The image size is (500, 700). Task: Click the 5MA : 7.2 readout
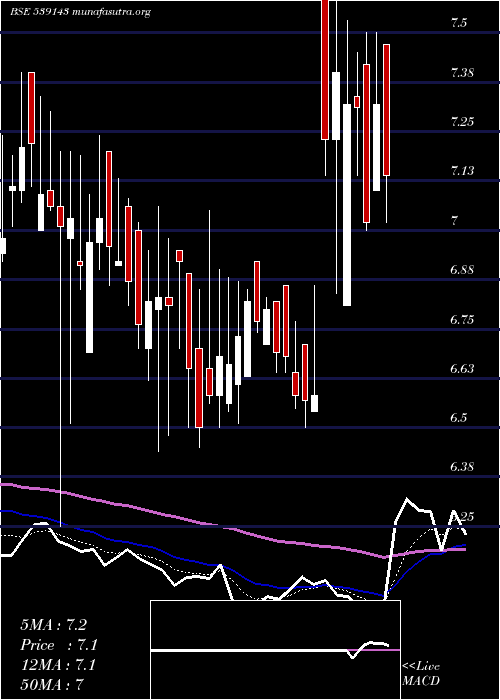pos(54,625)
